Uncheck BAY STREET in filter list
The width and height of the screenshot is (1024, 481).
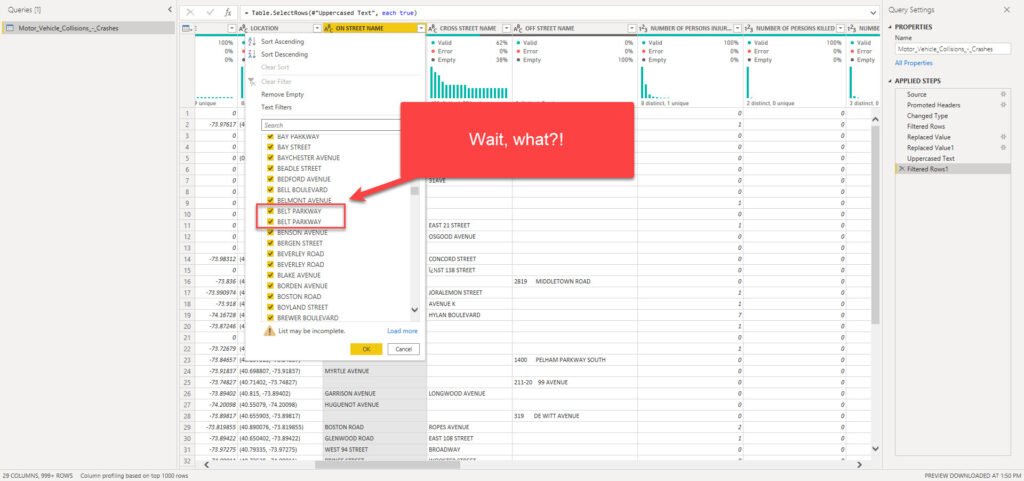point(270,147)
